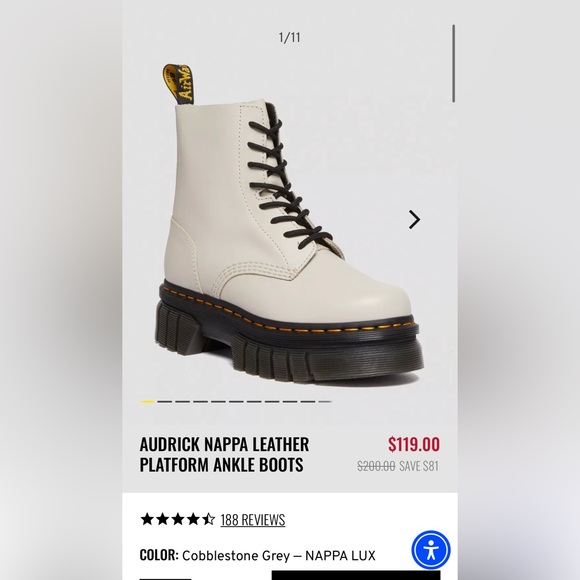Click the red $119.00 sale price

coord(414,444)
